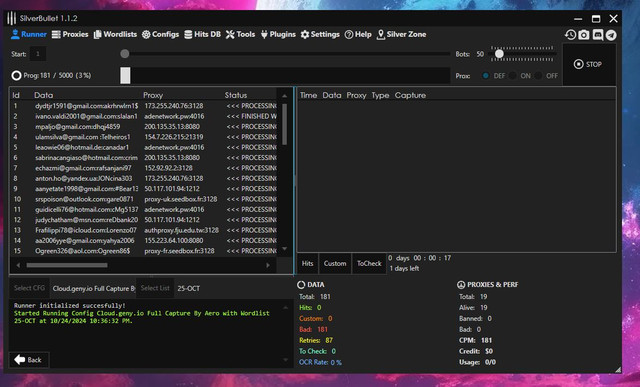The height and width of the screenshot is (387, 640).
Task: Click the Custom filter tab
Action: click(x=335, y=264)
